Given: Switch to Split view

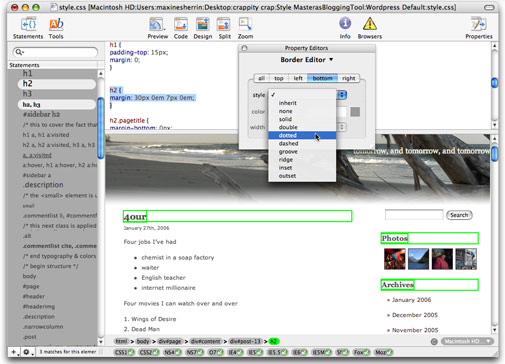Looking at the screenshot, I should coord(224,28).
